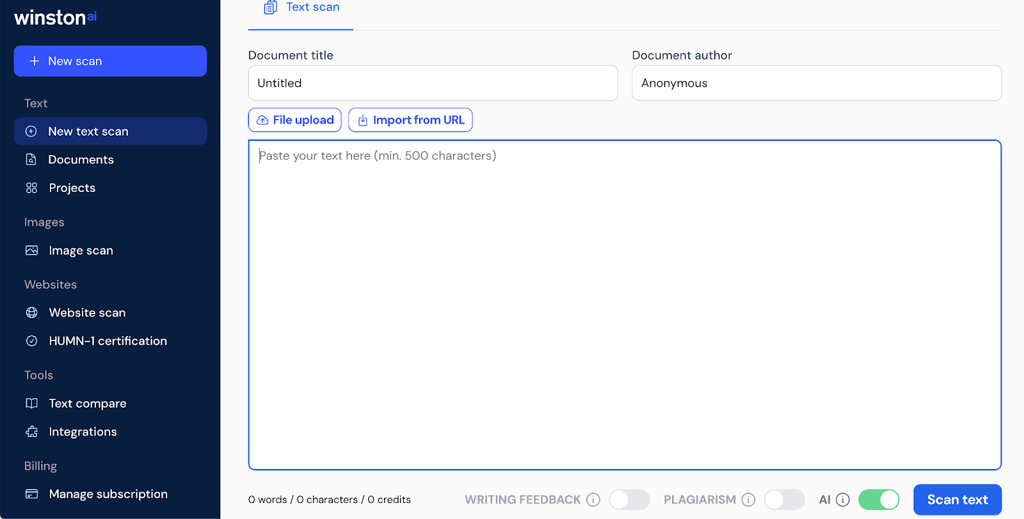
Task: Click the Manage subscription card icon
Action: (31, 494)
